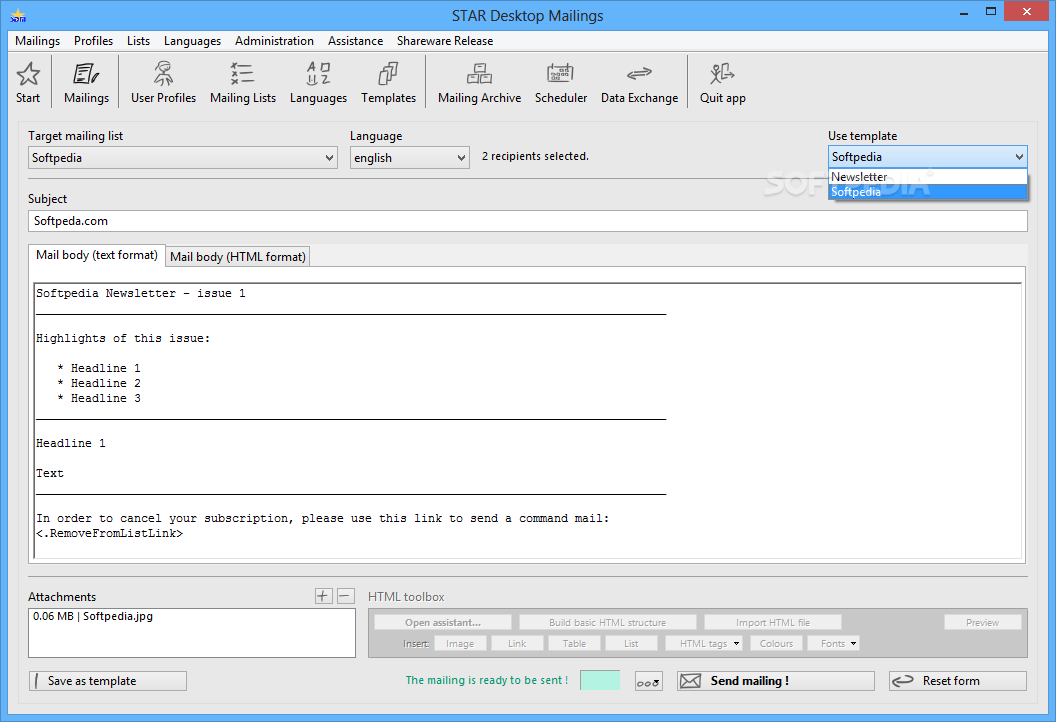Click the Insert List button
Image resolution: width=1056 pixels, height=722 pixels.
(631, 644)
